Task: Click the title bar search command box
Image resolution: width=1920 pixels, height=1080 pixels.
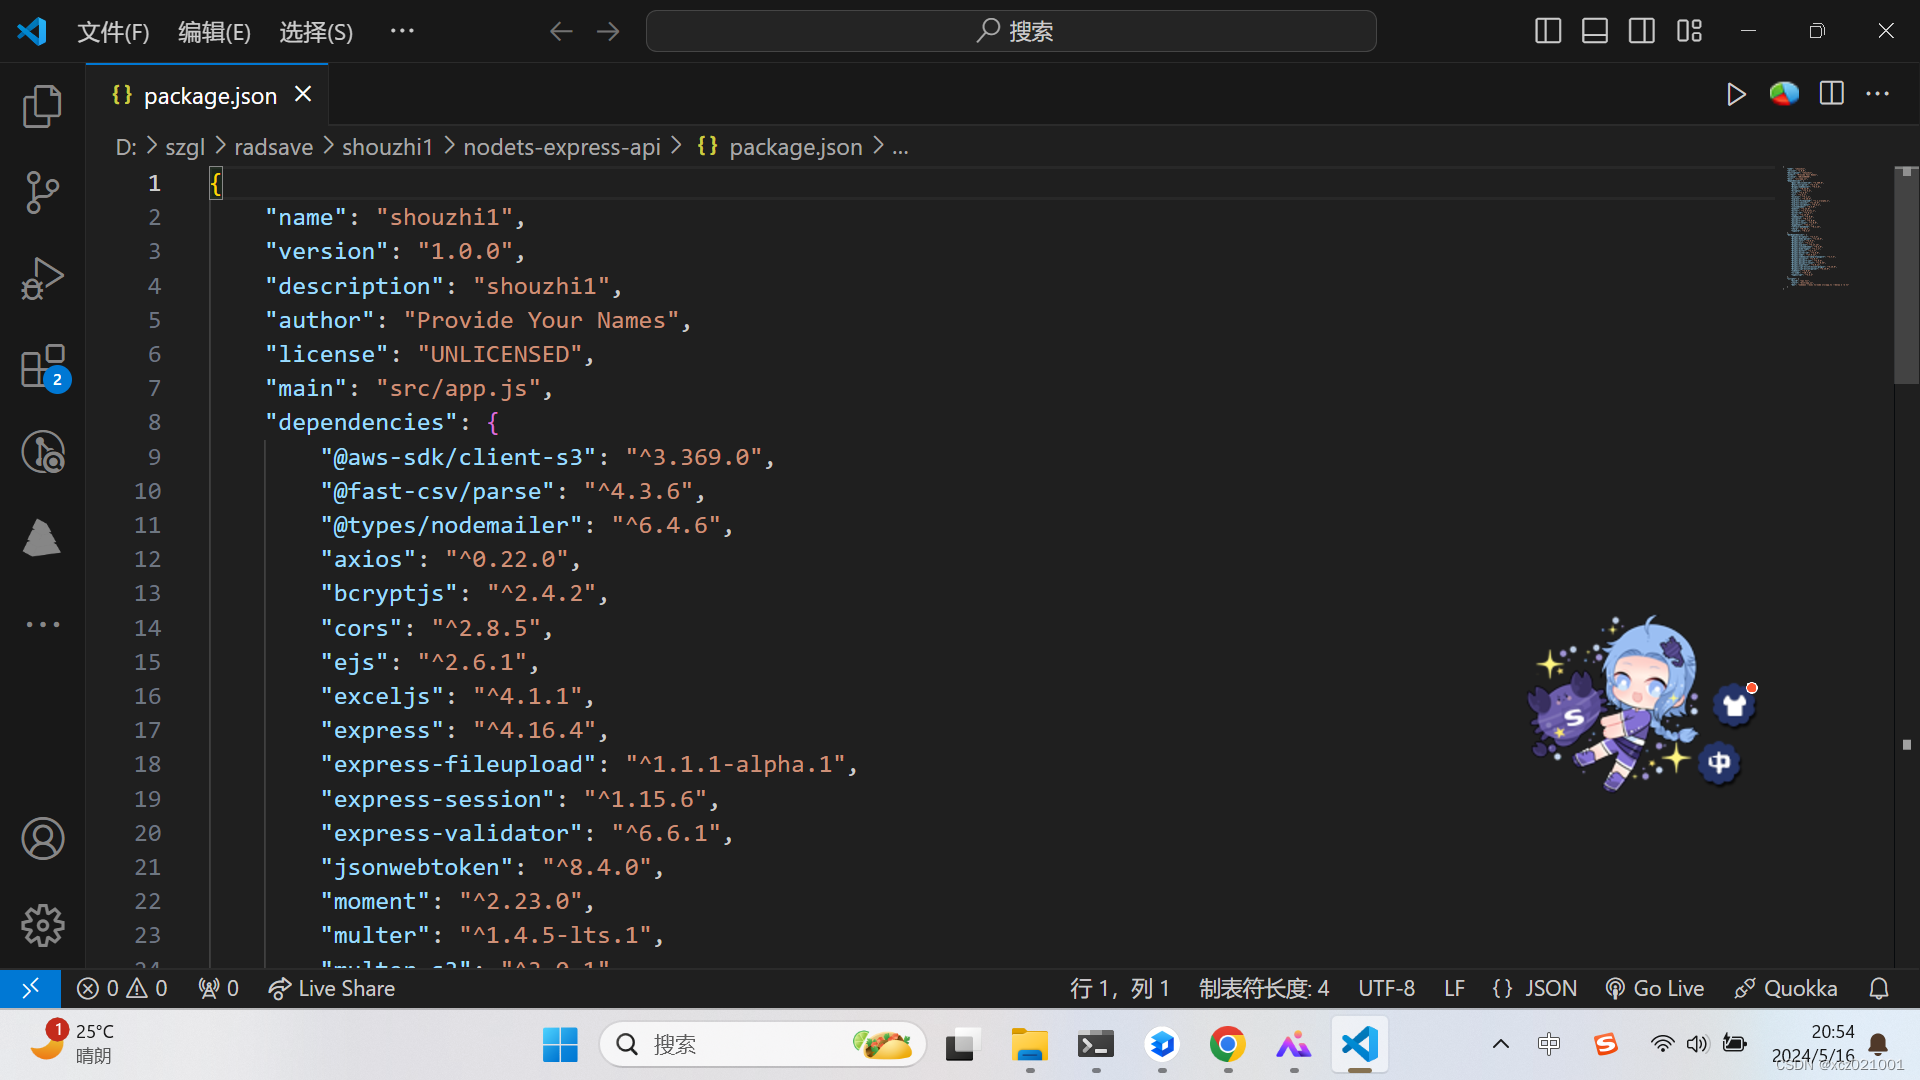Action: [1011, 31]
